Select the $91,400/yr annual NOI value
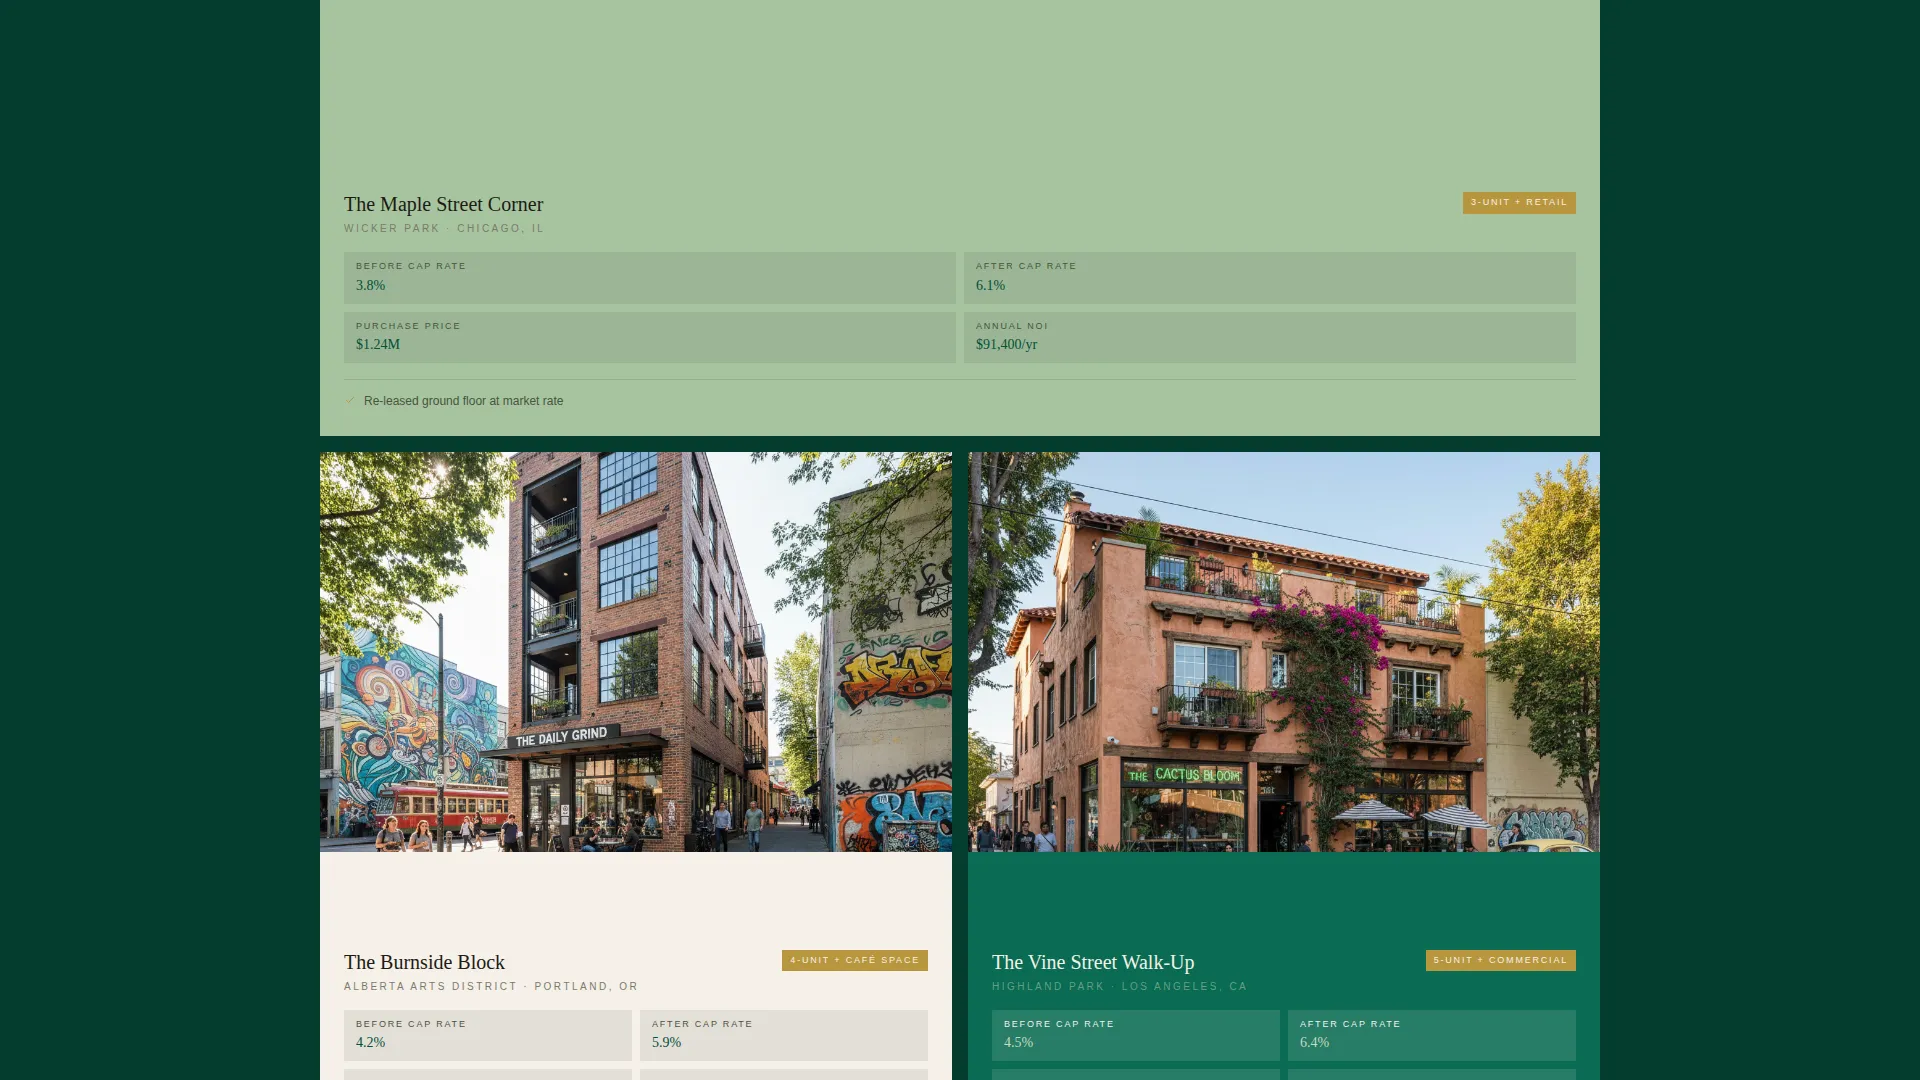Viewport: 1920px width, 1080px height. pos(1006,344)
